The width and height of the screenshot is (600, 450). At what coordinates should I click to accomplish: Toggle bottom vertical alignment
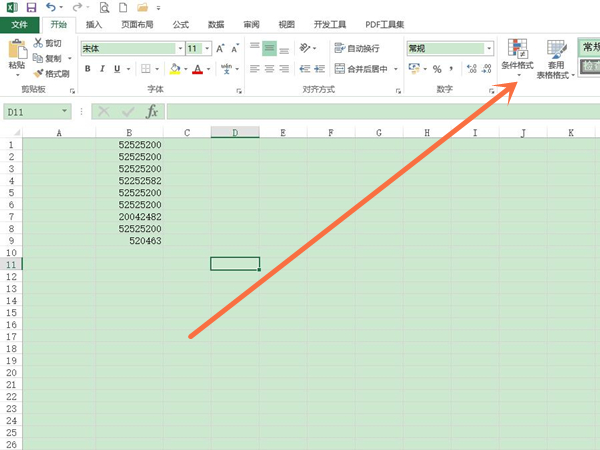[284, 49]
